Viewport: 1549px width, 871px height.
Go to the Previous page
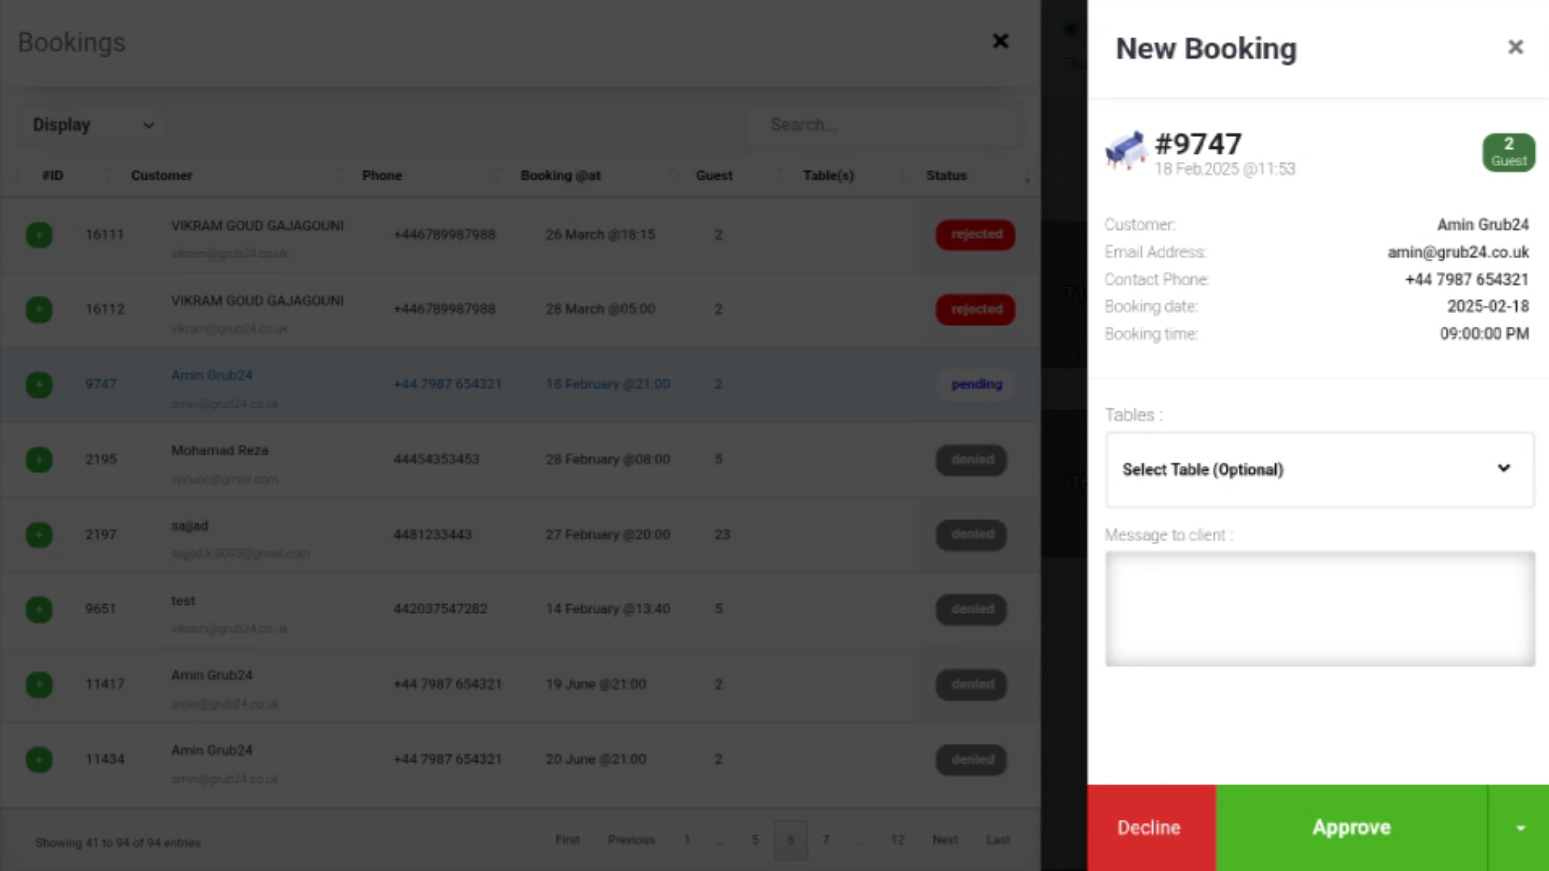[631, 840]
